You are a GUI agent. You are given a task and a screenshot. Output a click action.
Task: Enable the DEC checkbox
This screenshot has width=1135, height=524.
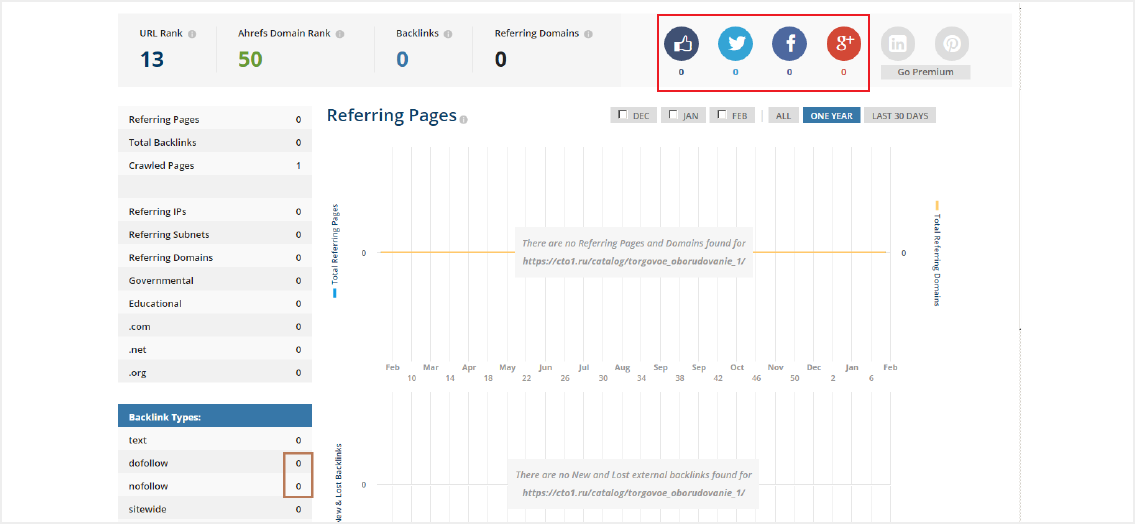click(623, 115)
